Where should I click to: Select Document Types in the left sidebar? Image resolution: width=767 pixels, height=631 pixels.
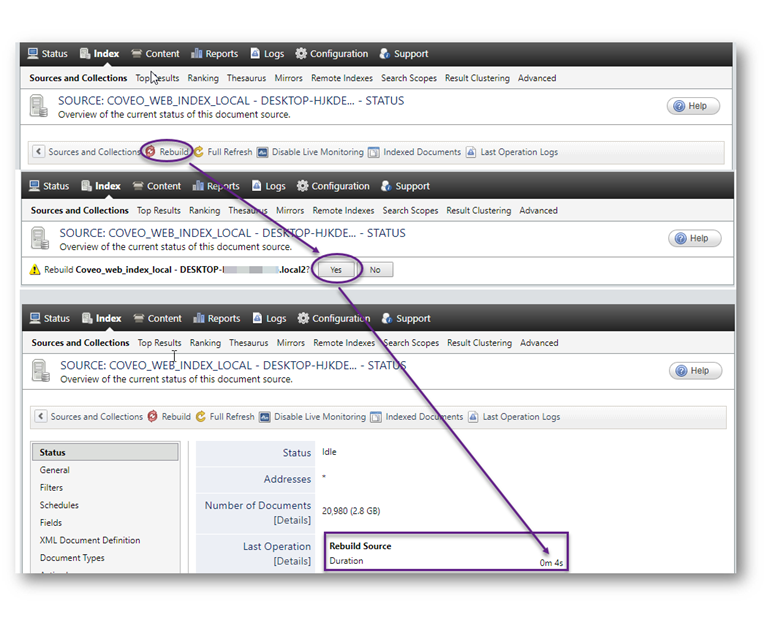[72, 558]
